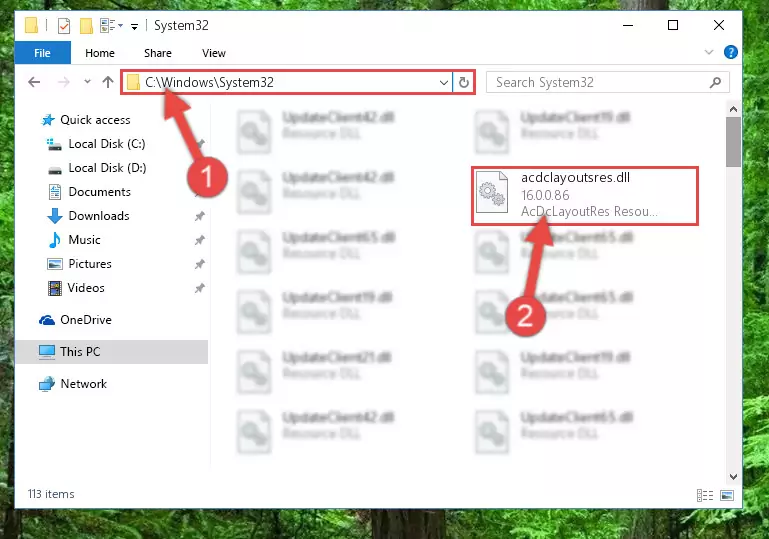769x539 pixels.
Task: Click the scrollbar down arrow
Action: [x=733, y=476]
